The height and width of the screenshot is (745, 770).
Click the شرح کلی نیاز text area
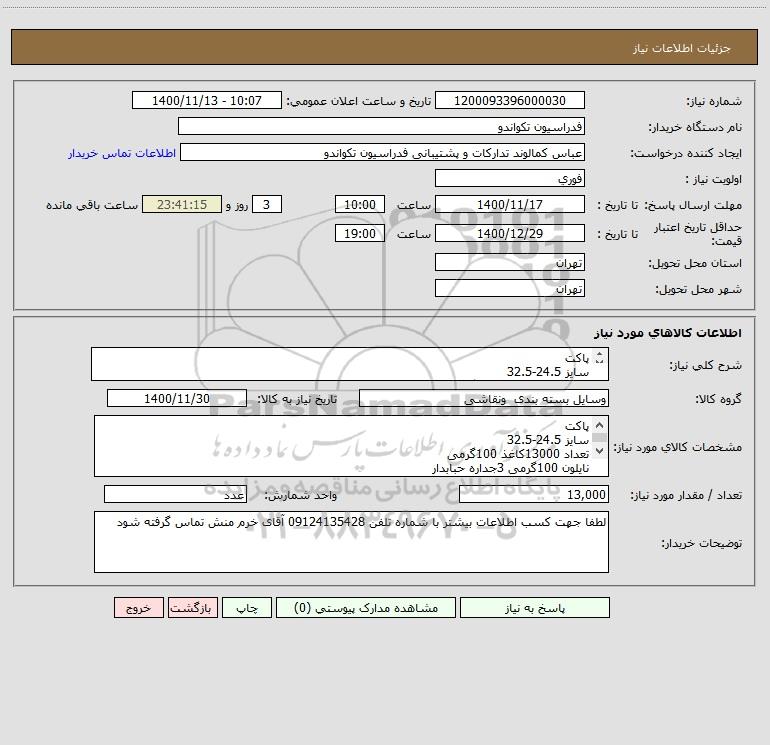350,364
